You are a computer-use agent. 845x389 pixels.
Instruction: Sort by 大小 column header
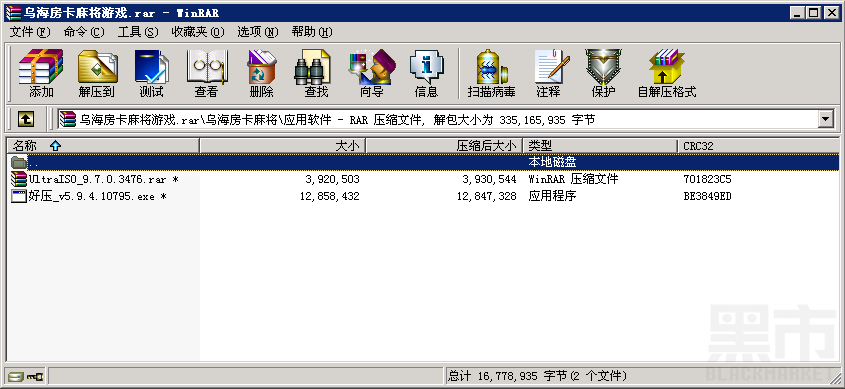point(283,145)
